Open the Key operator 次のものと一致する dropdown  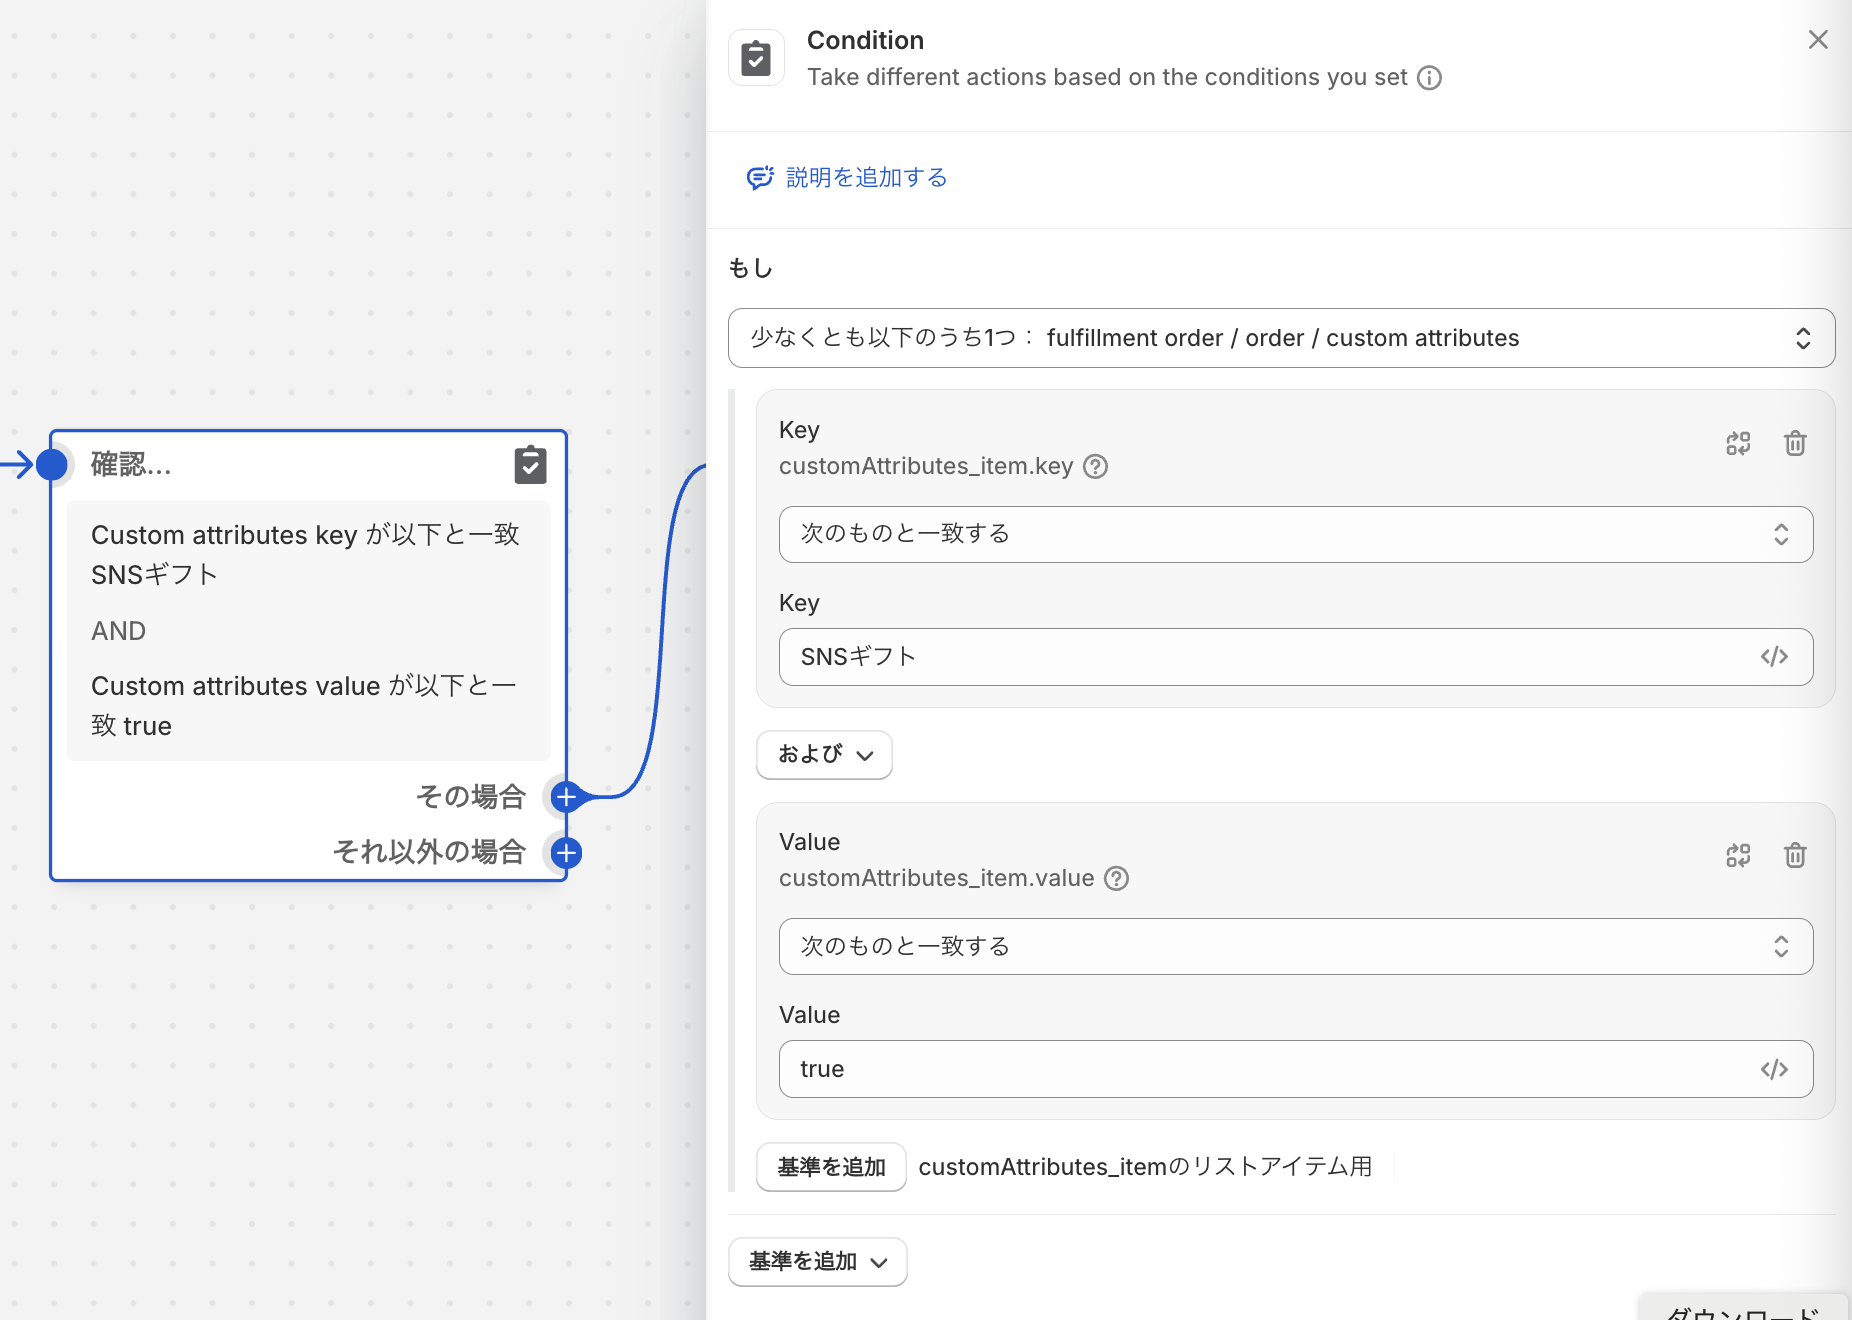(1295, 534)
